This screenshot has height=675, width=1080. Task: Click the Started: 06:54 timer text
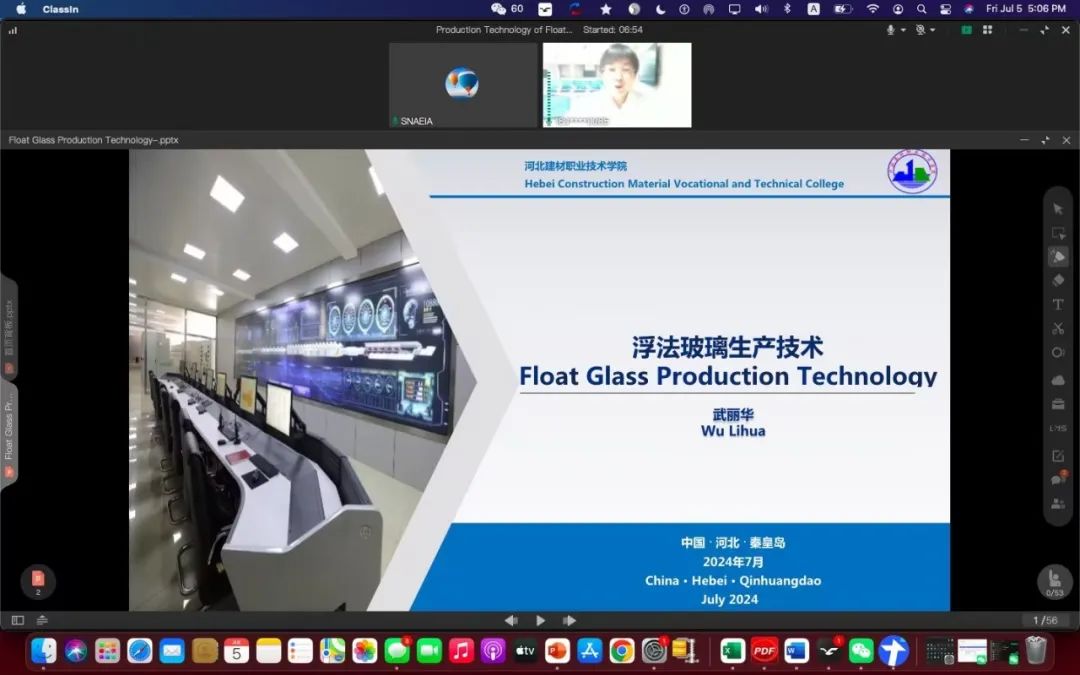[x=613, y=30]
